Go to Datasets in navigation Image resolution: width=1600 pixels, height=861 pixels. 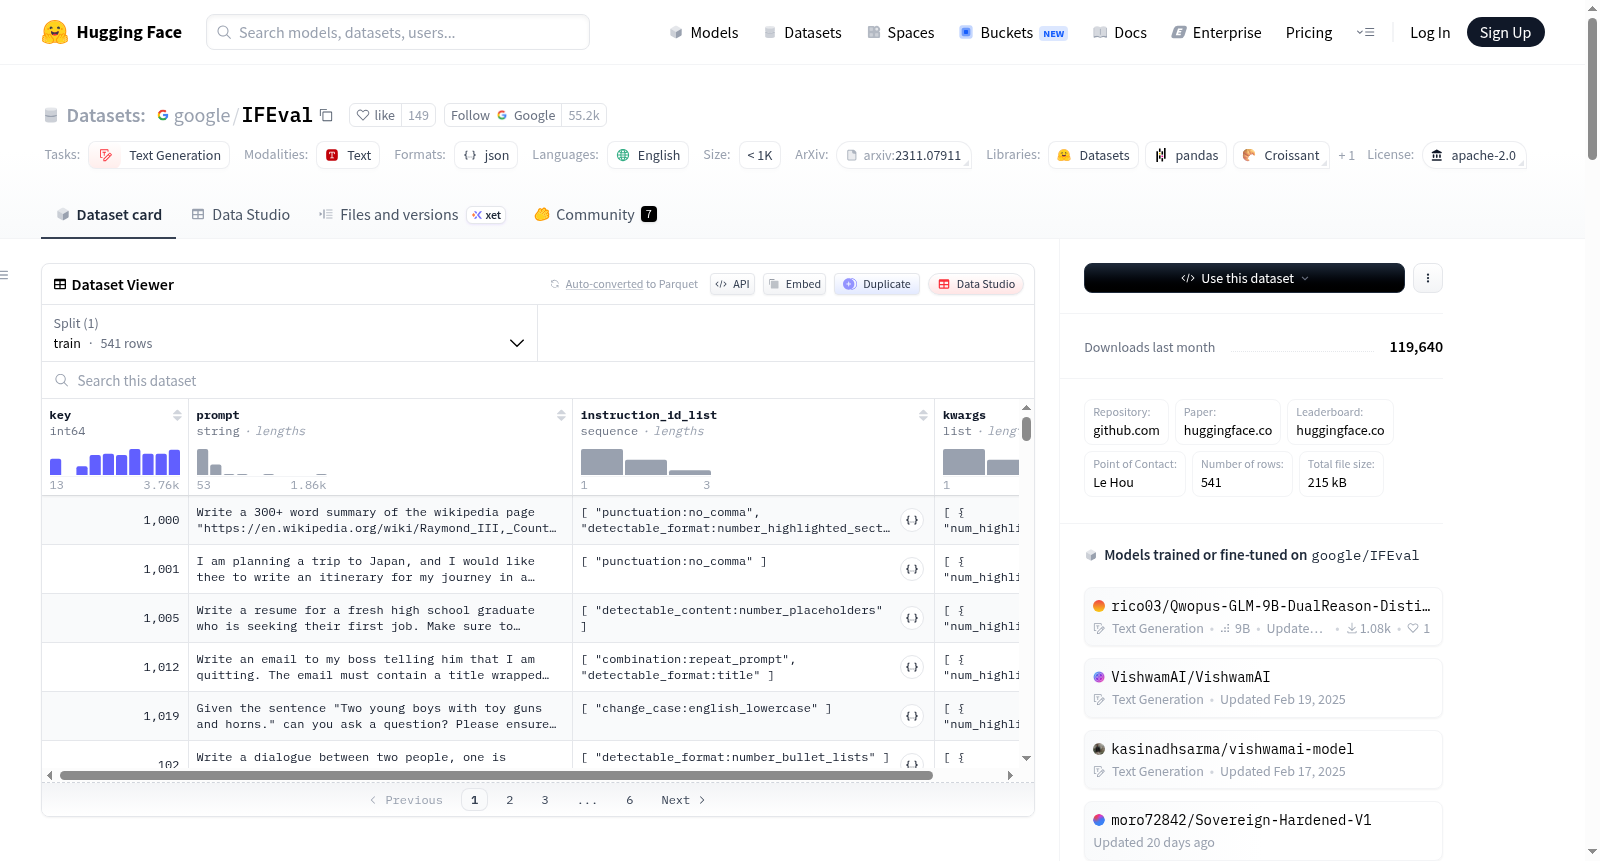coord(802,32)
